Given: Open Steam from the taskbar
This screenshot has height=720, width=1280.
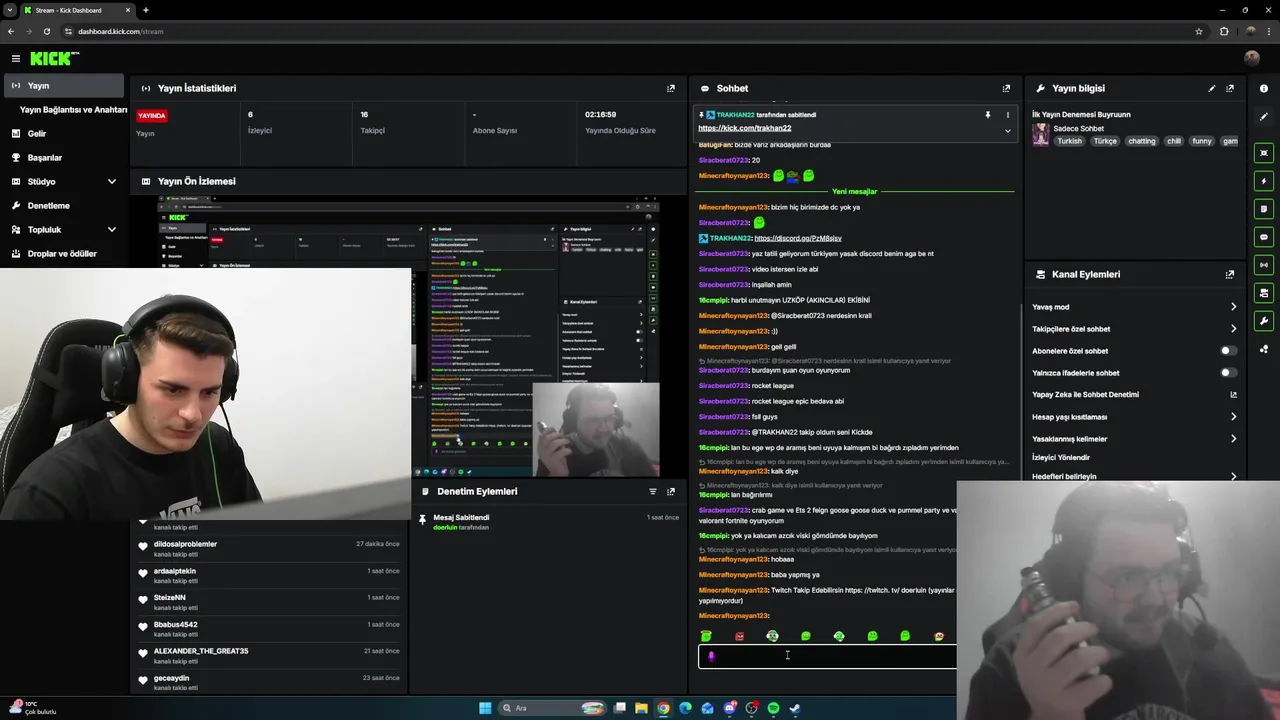Looking at the screenshot, I should [795, 708].
